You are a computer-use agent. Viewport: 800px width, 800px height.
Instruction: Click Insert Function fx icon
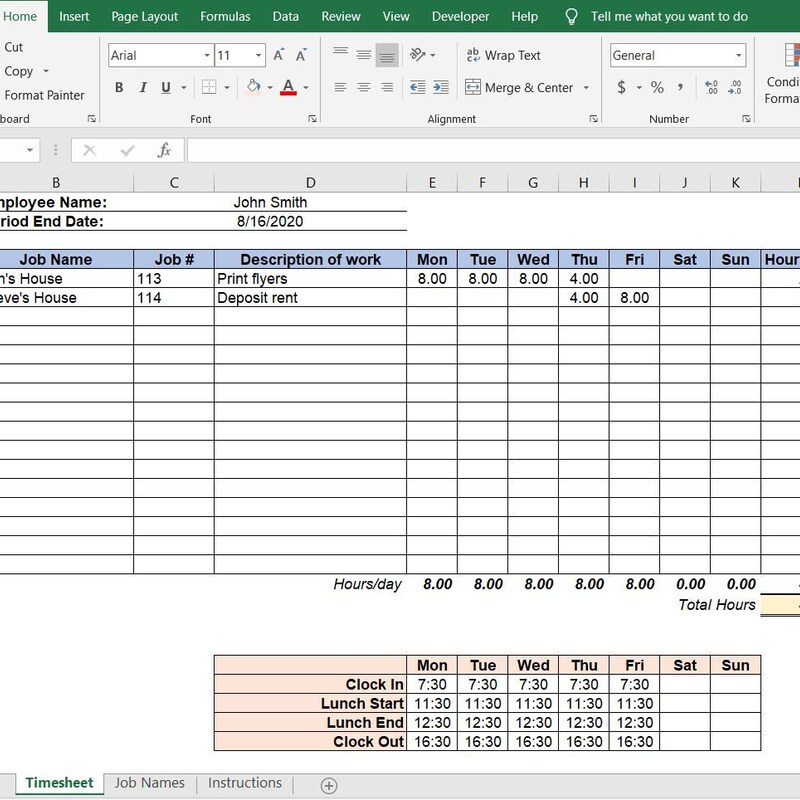coord(164,150)
